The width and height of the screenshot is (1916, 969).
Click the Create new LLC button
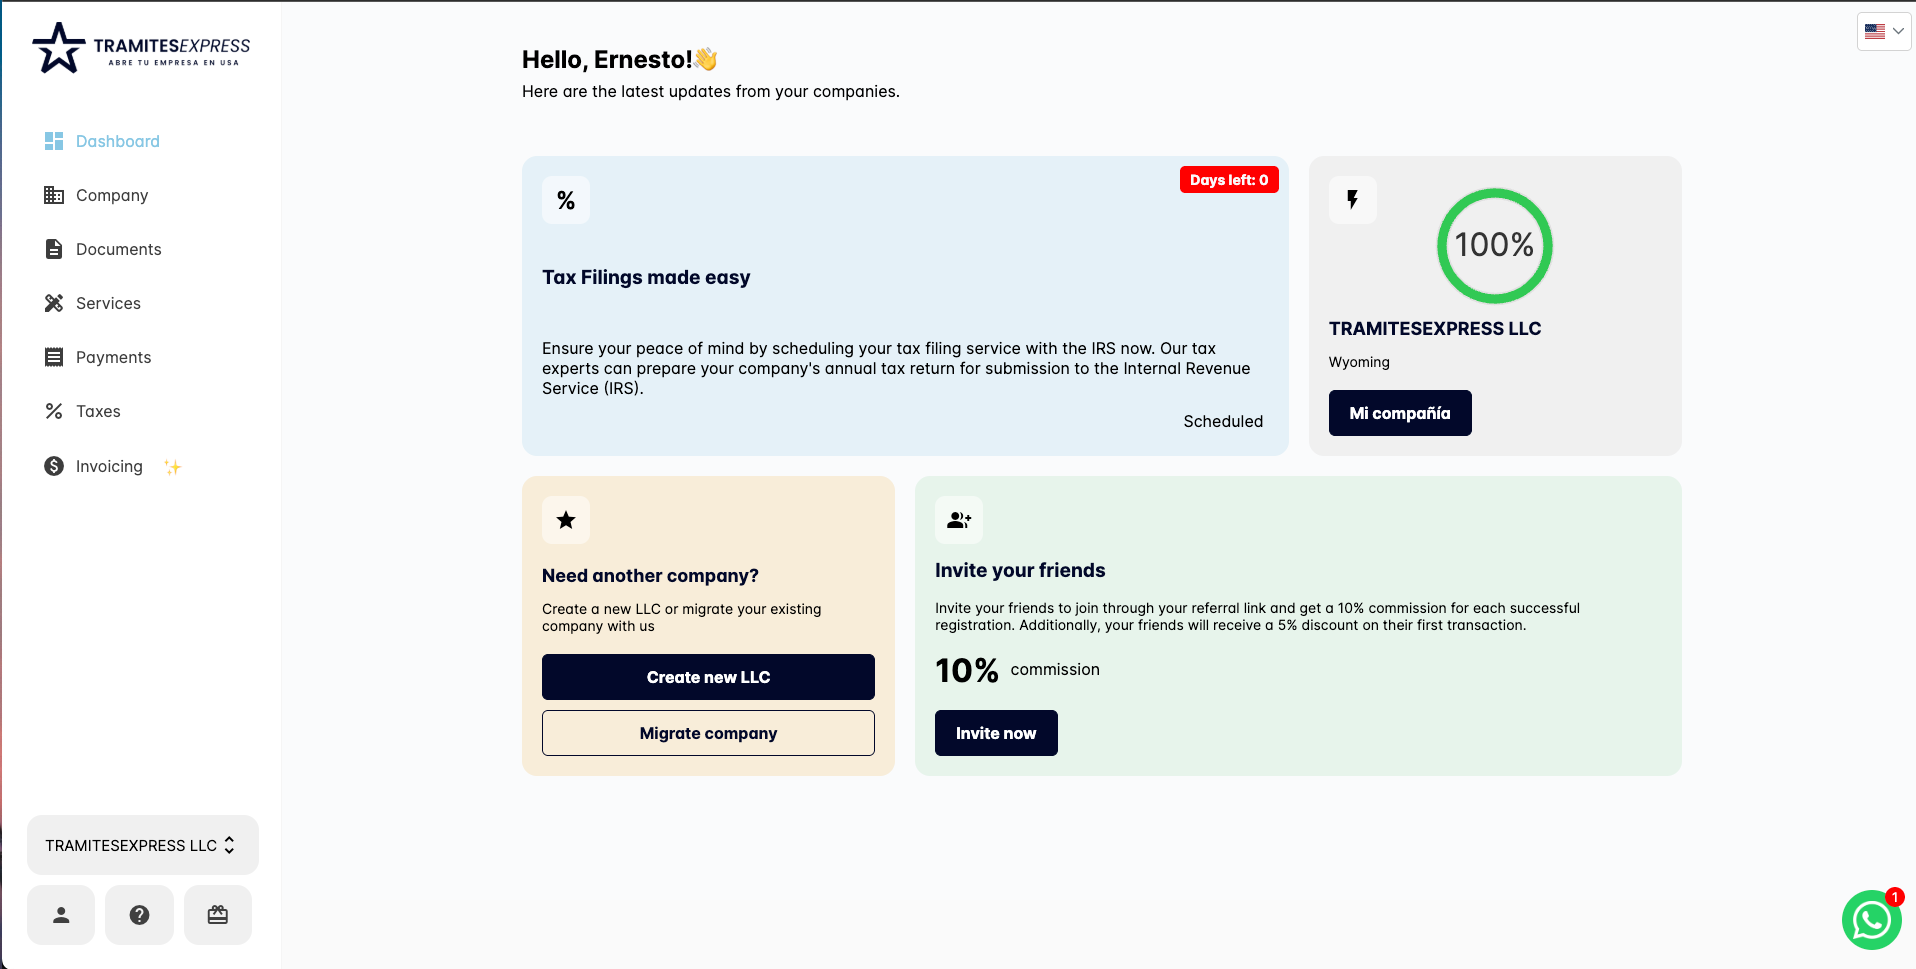[x=708, y=677]
